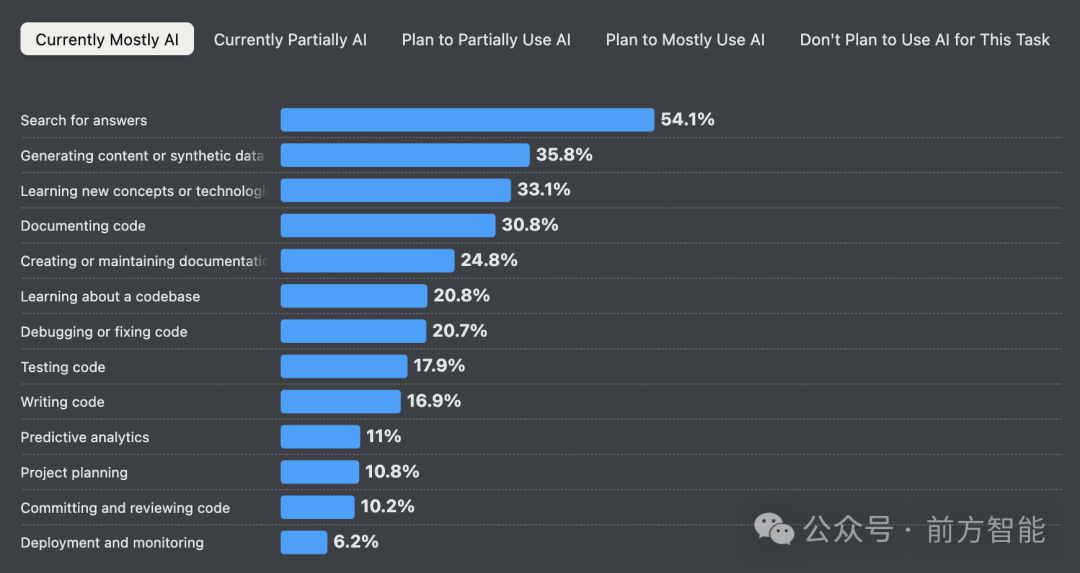
Task: Click the blue Search for answers bar
Action: click(467, 120)
